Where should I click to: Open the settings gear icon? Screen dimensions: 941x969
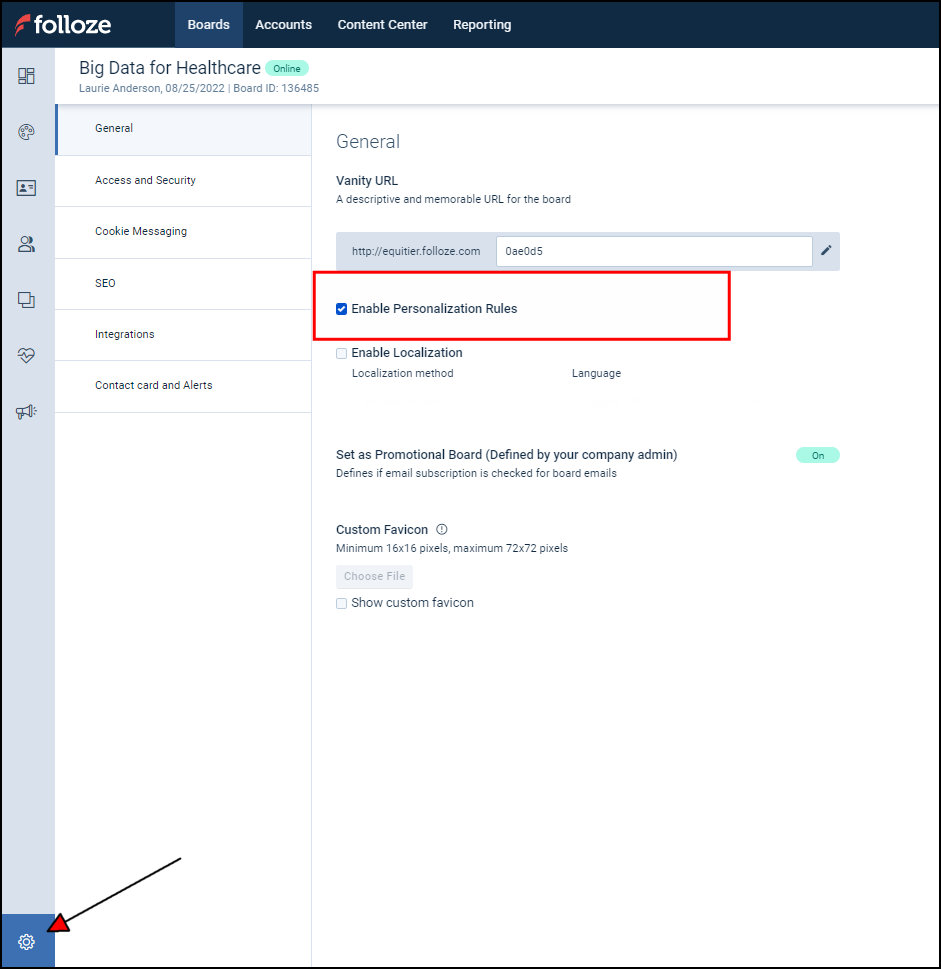(x=27, y=942)
